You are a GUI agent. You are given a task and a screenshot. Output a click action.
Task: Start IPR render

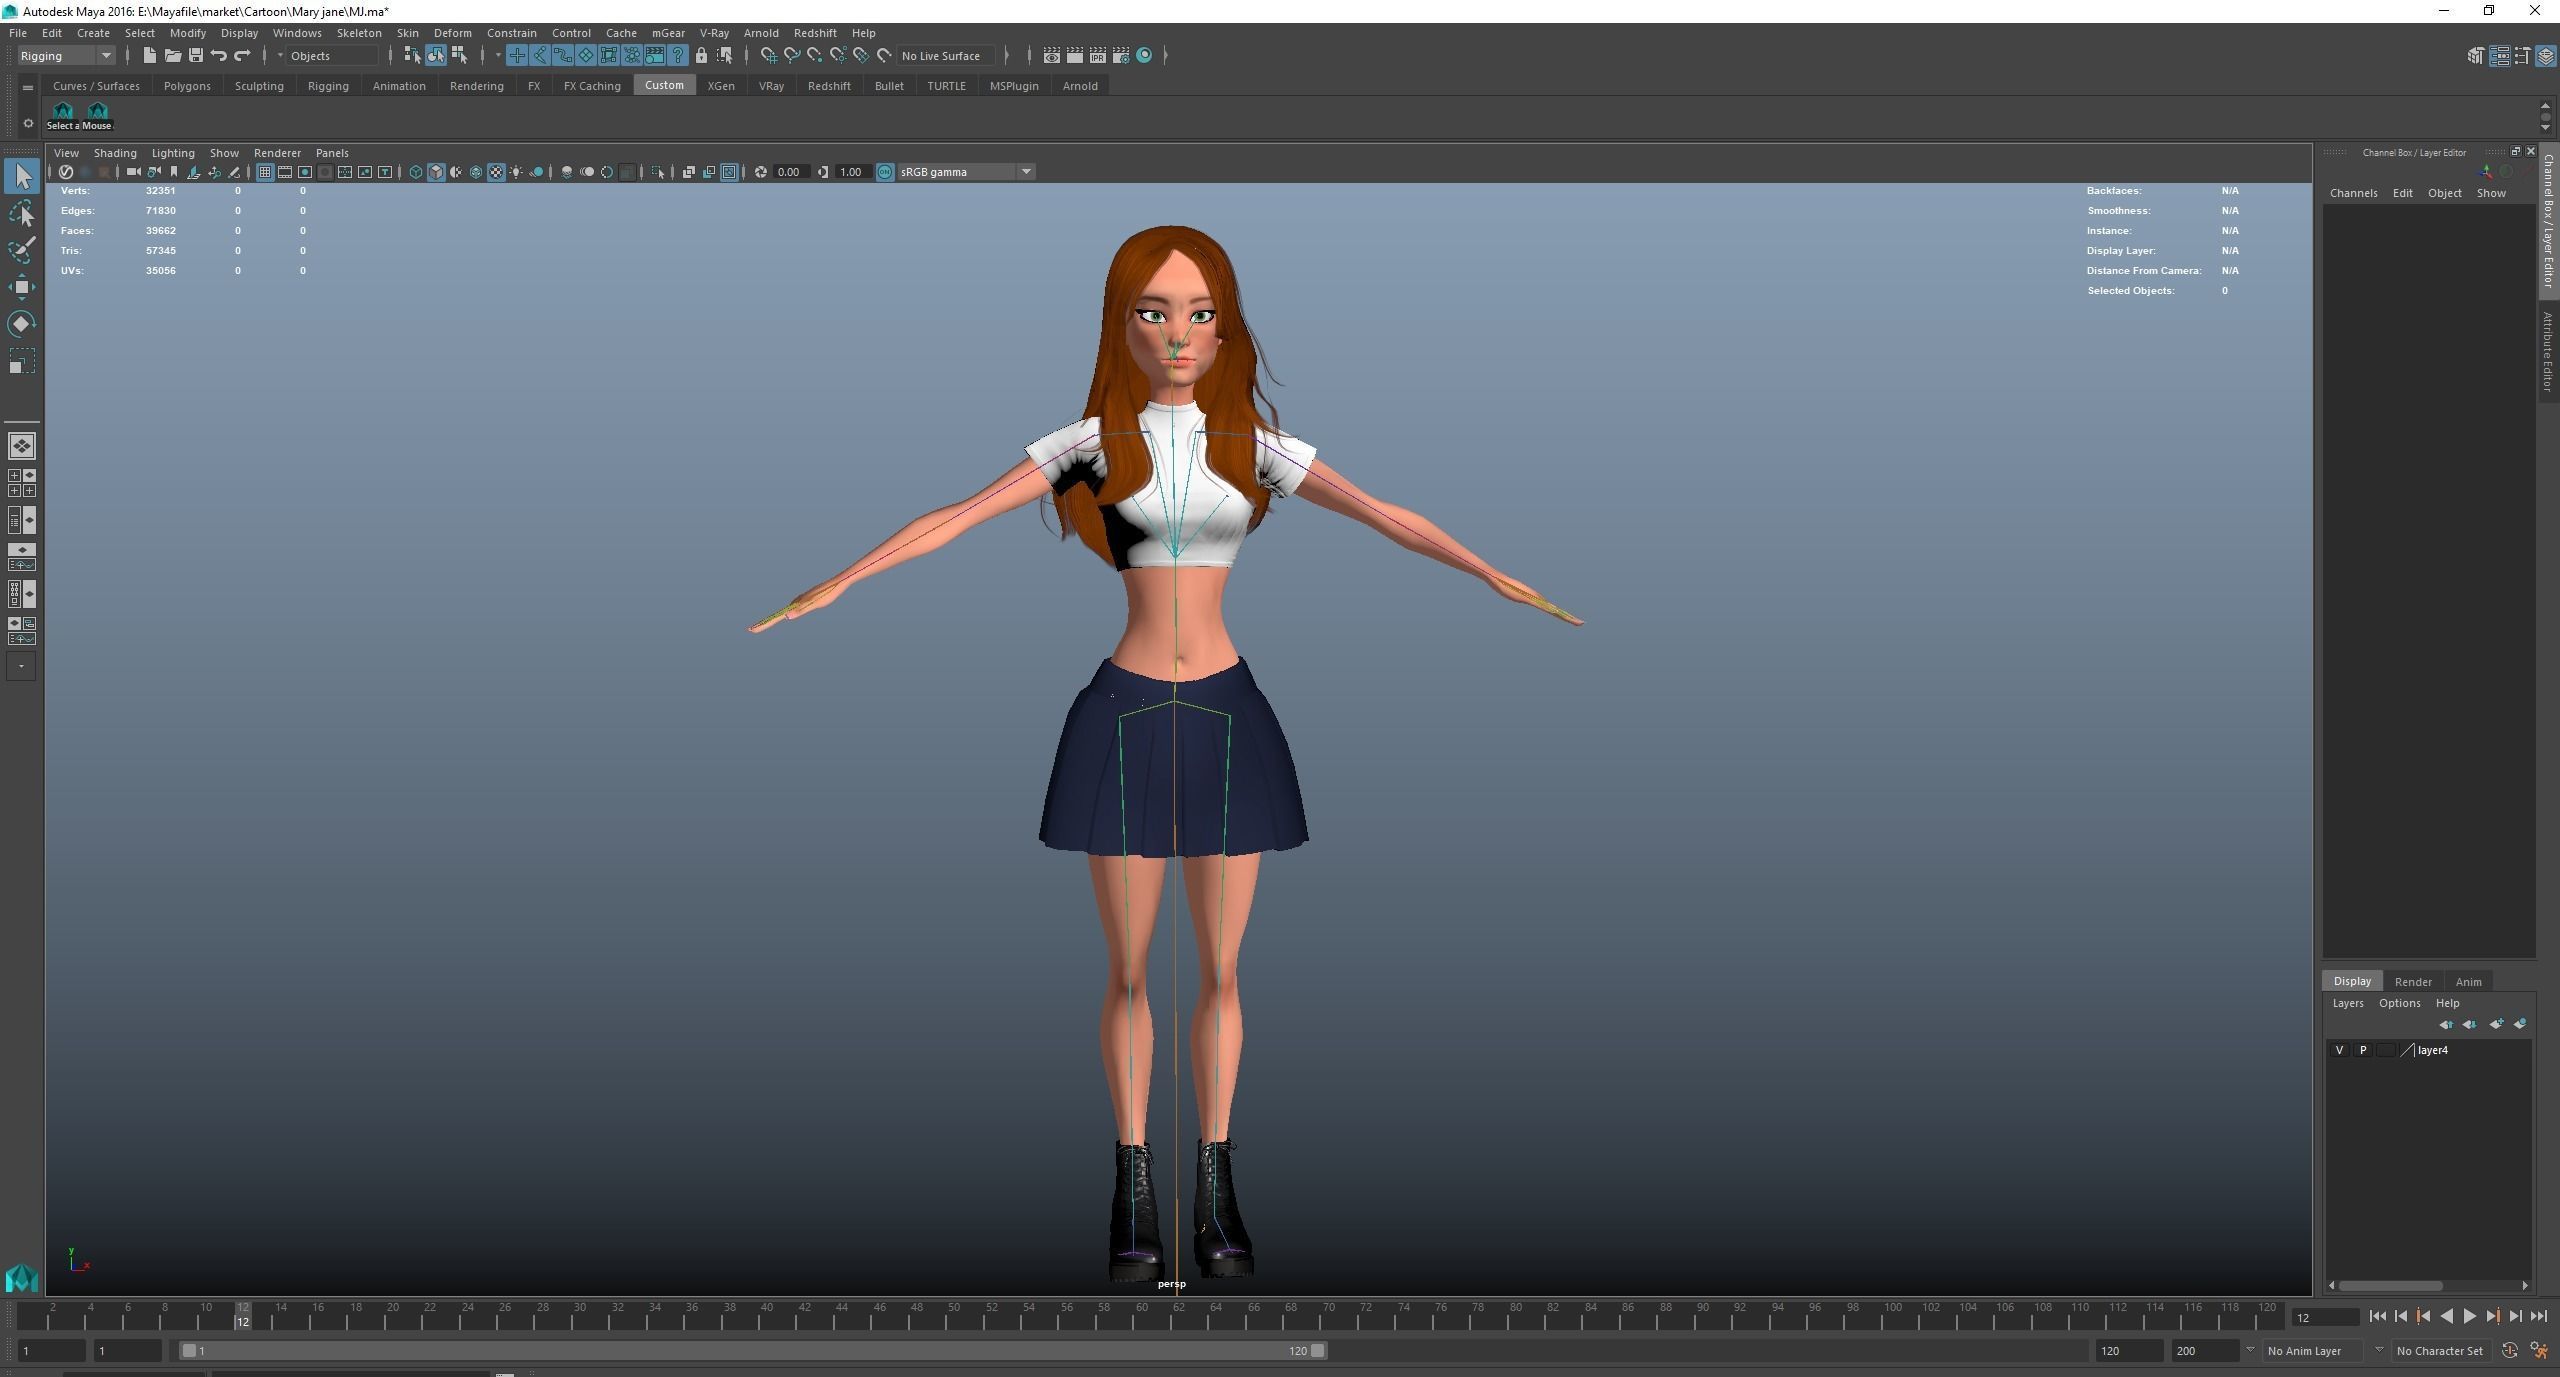(x=1098, y=55)
